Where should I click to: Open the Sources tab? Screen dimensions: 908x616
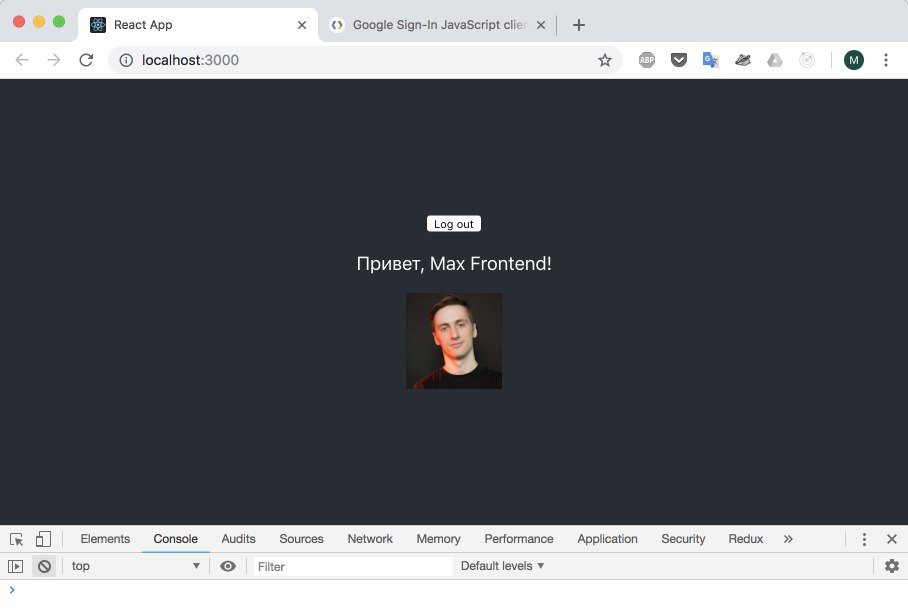point(301,539)
